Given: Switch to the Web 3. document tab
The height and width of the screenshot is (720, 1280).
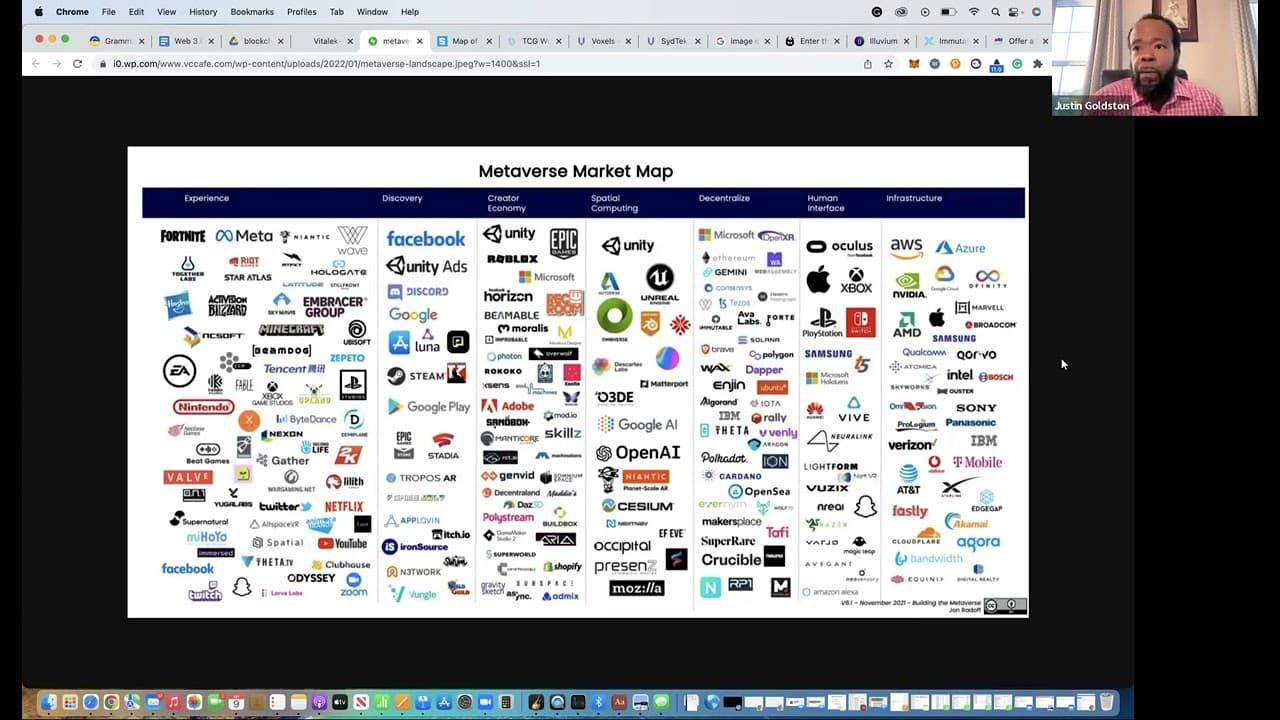Looking at the screenshot, I should pyautogui.click(x=187, y=41).
